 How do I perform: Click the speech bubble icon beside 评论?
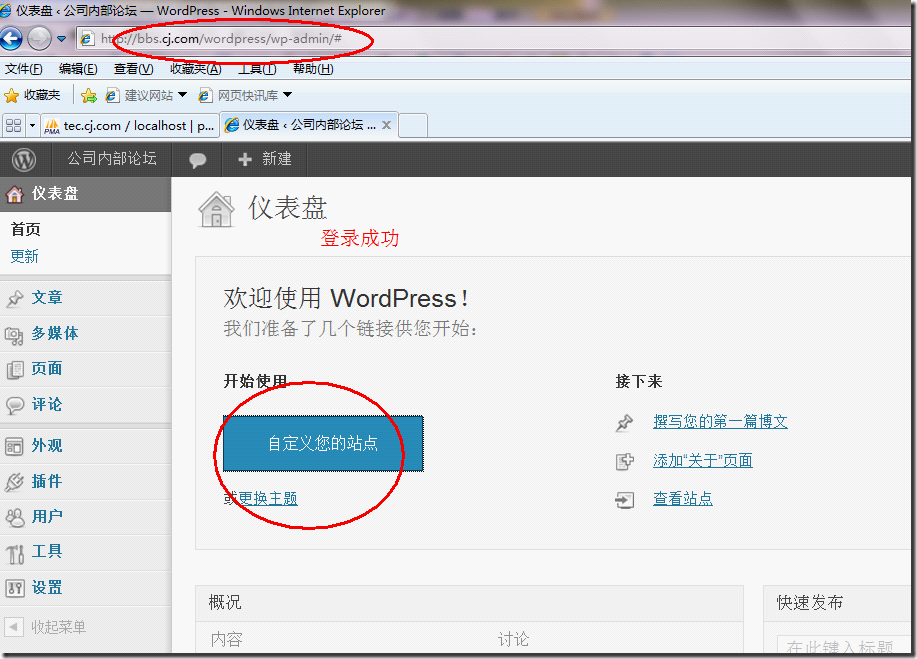(15, 405)
